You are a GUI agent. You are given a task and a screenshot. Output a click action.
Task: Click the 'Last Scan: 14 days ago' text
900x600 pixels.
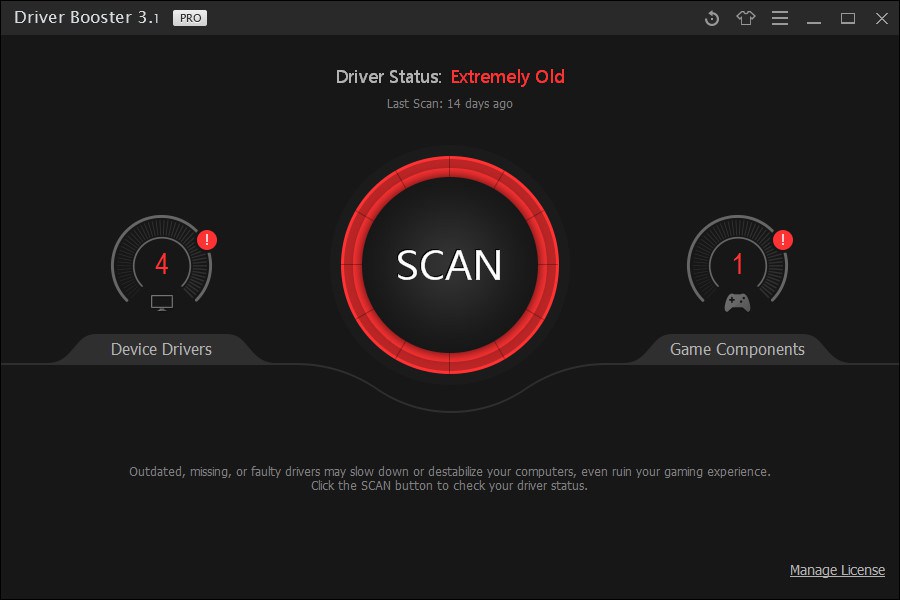click(x=450, y=104)
